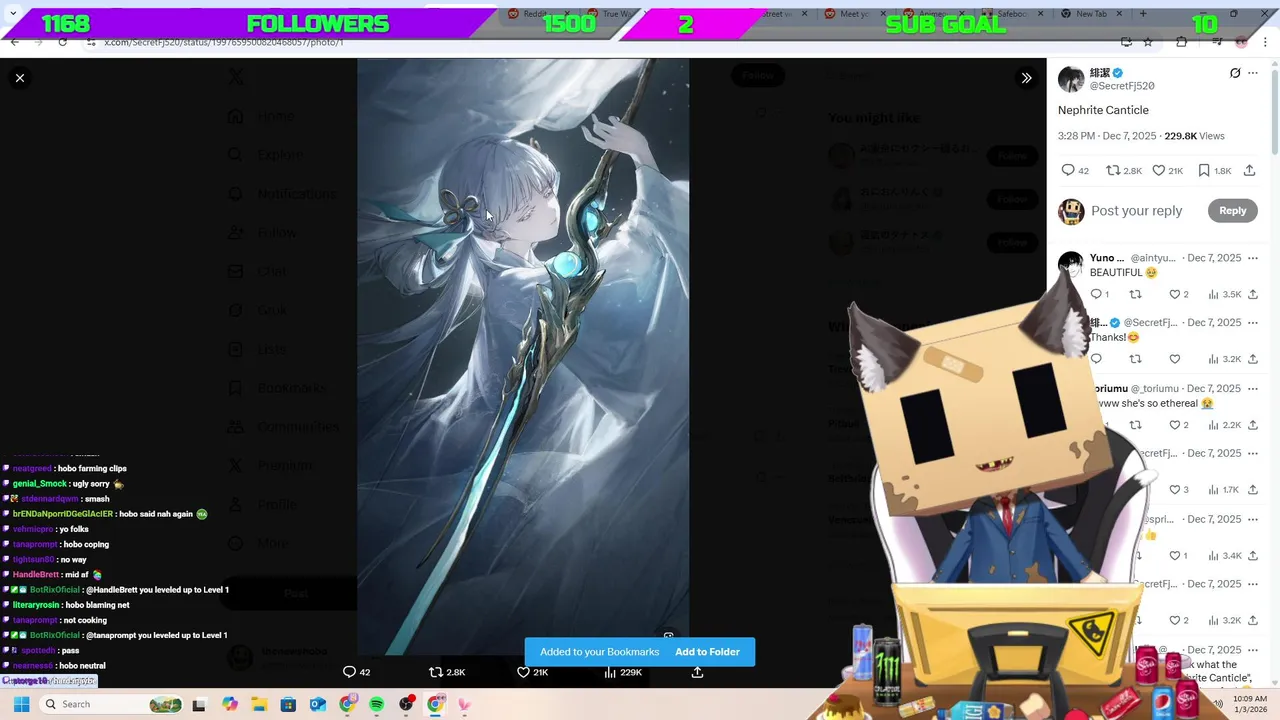Like the comment with 3 likes

(x=1179, y=490)
